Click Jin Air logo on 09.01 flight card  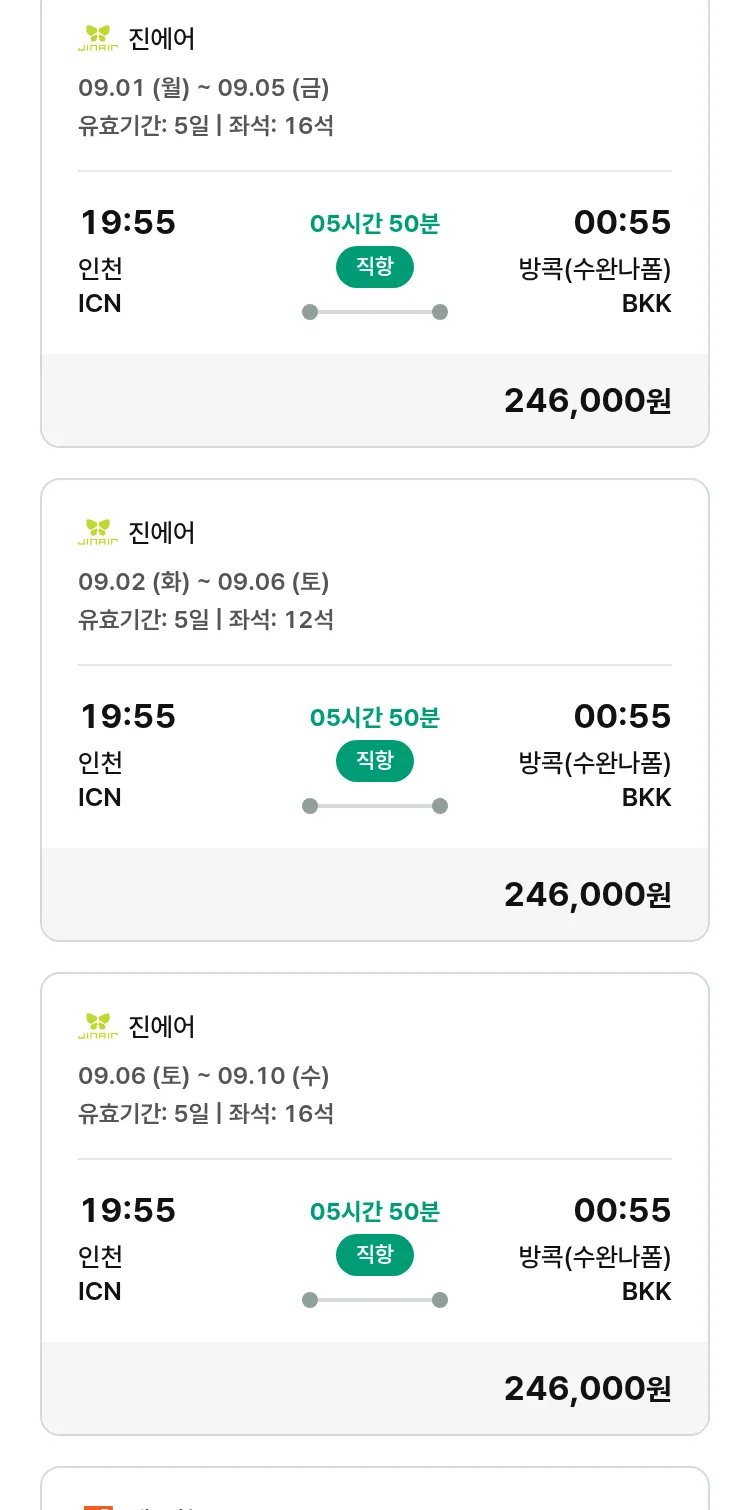(x=98, y=39)
